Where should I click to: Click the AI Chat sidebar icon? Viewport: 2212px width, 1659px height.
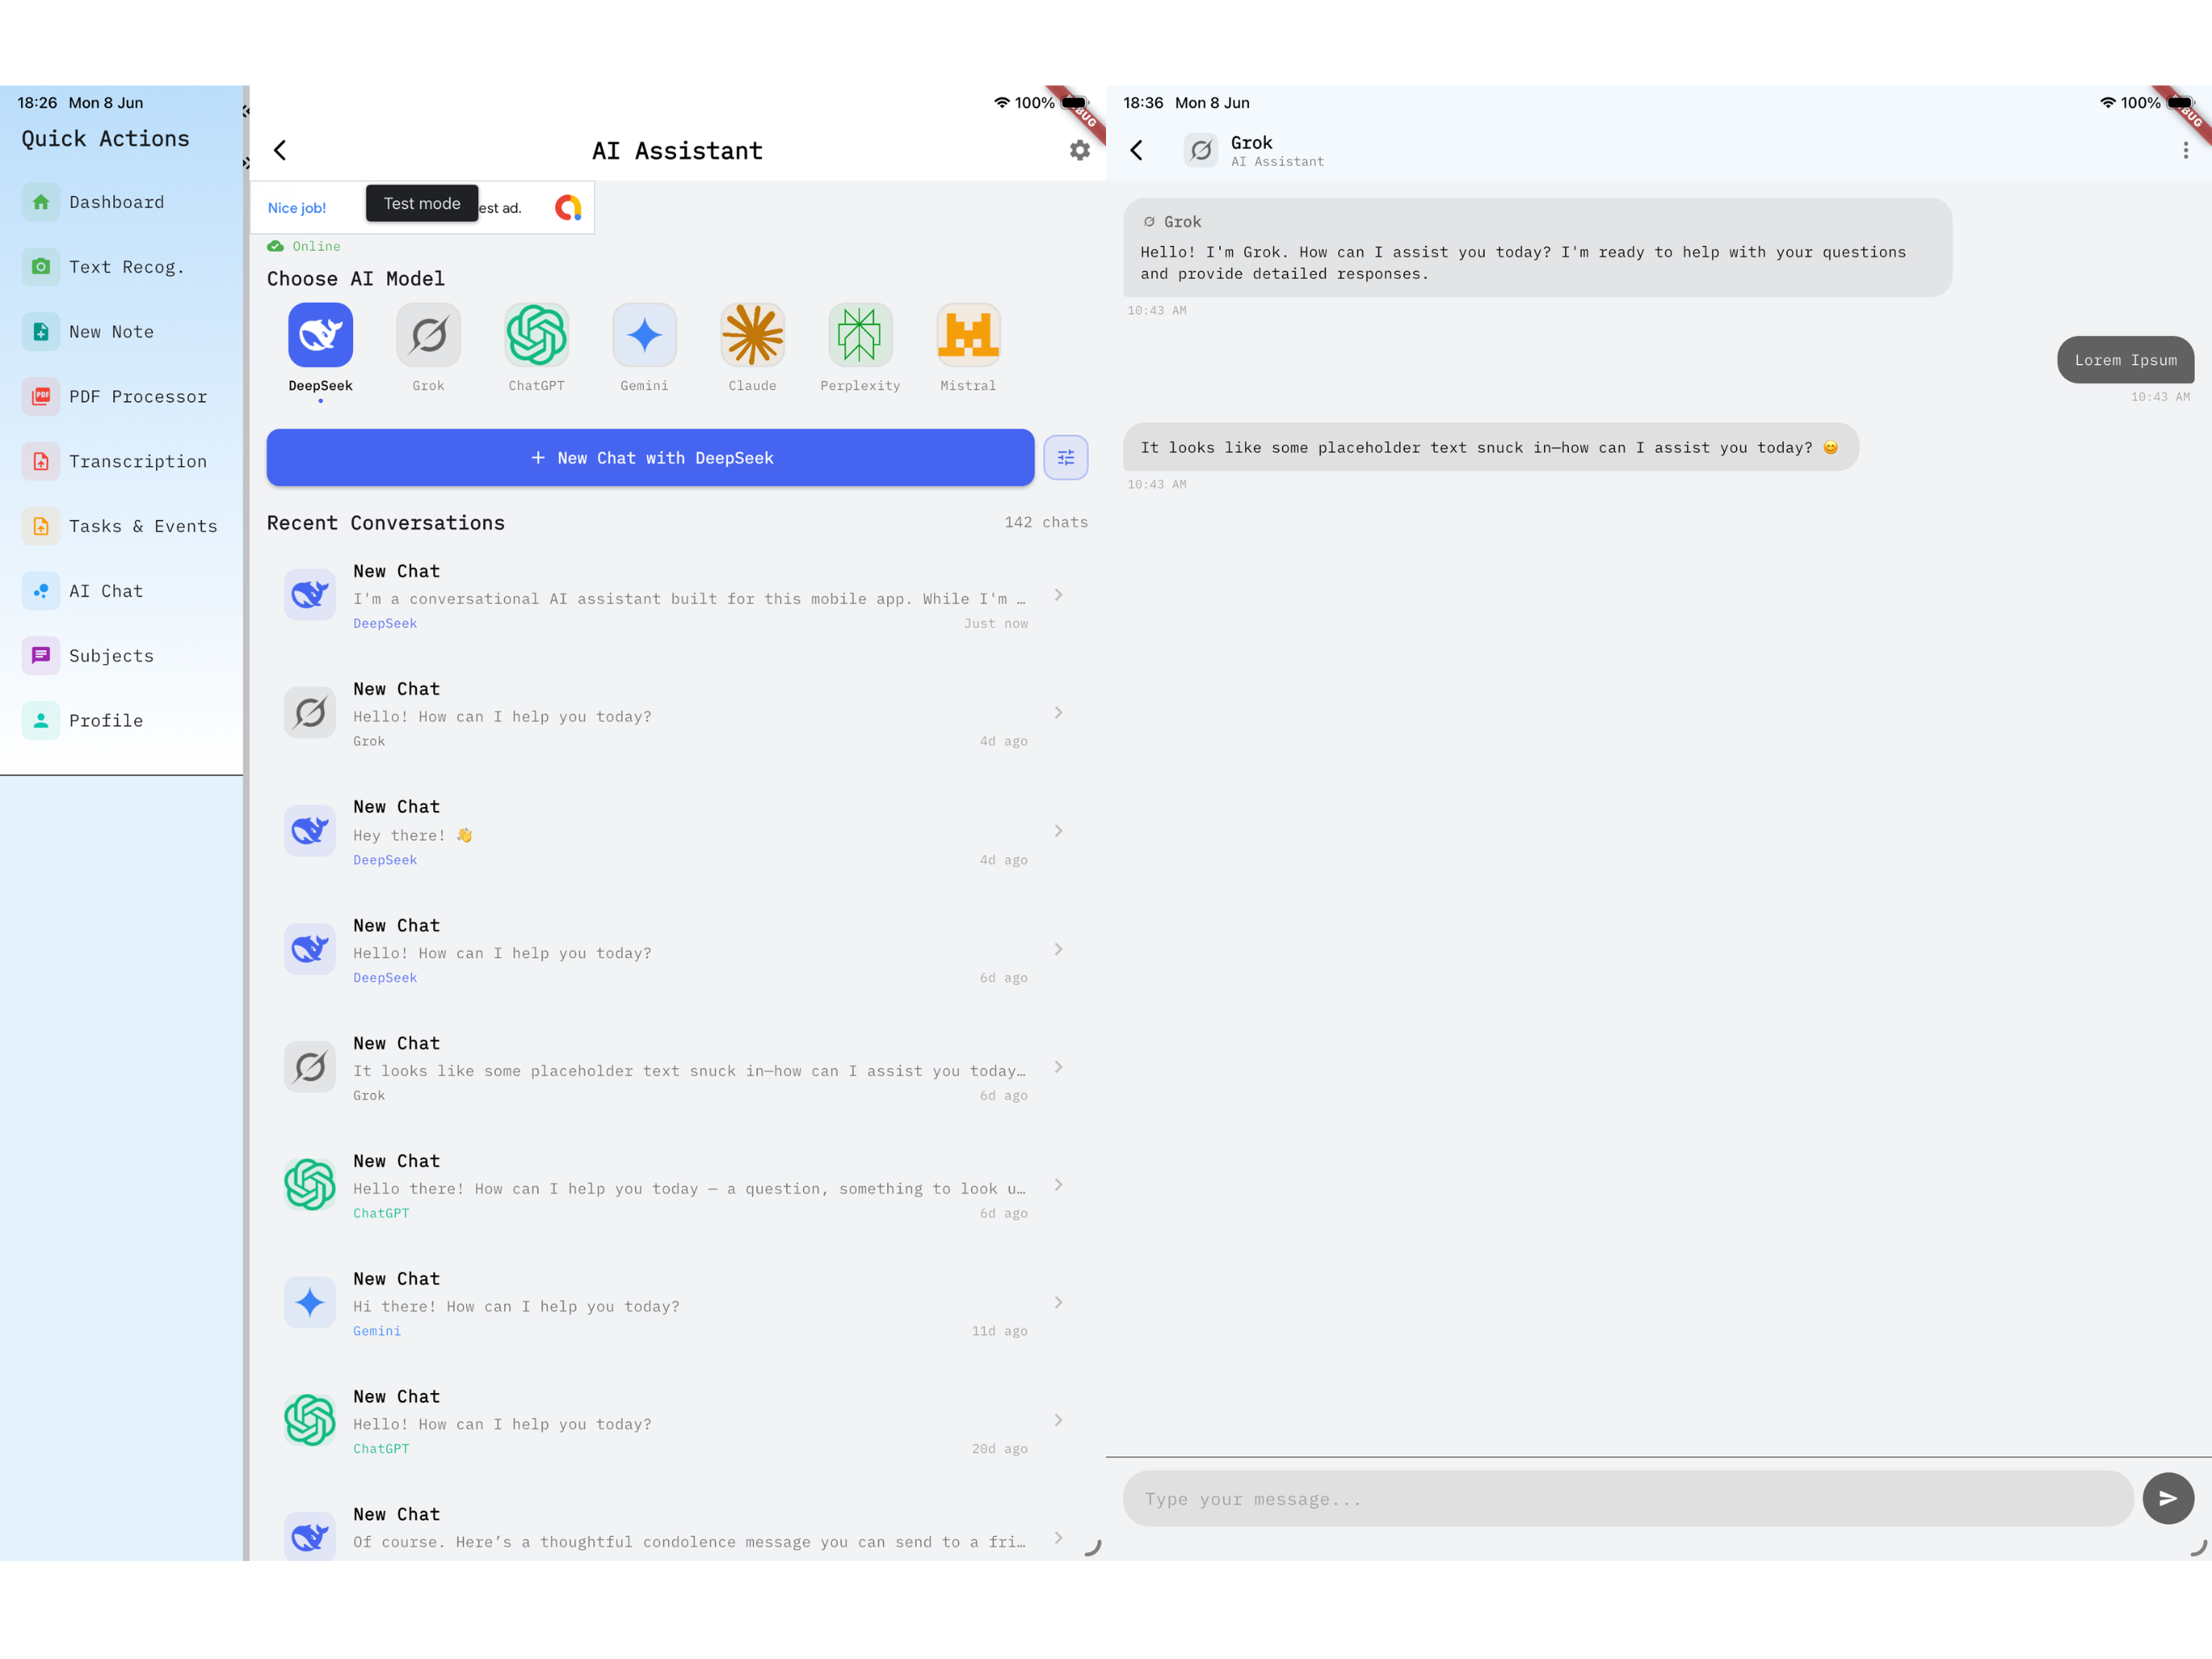pyautogui.click(x=41, y=591)
